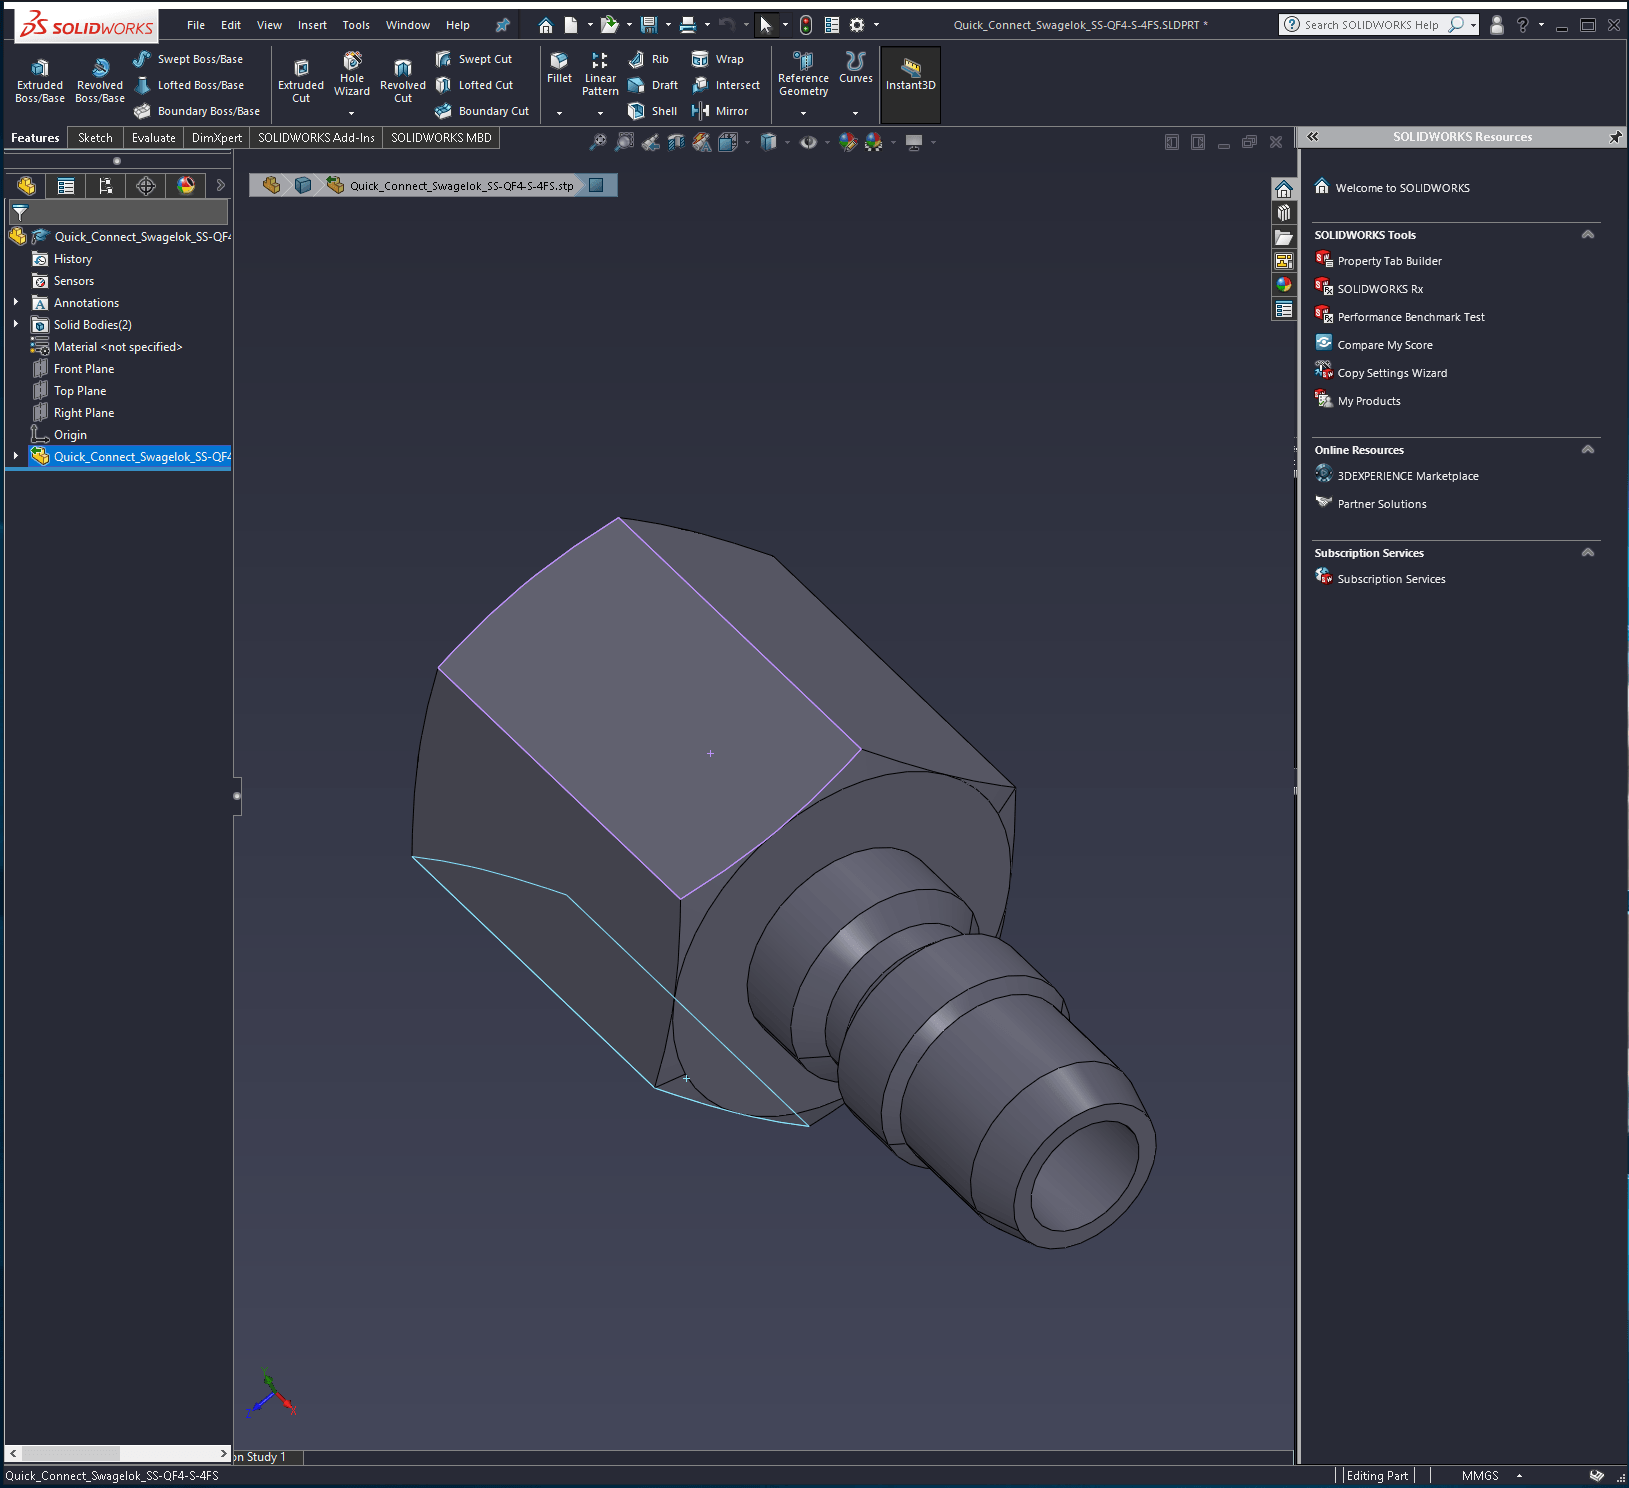Collapse the SOLIDWORKS Tools section
The image size is (1629, 1488).
point(1587,234)
